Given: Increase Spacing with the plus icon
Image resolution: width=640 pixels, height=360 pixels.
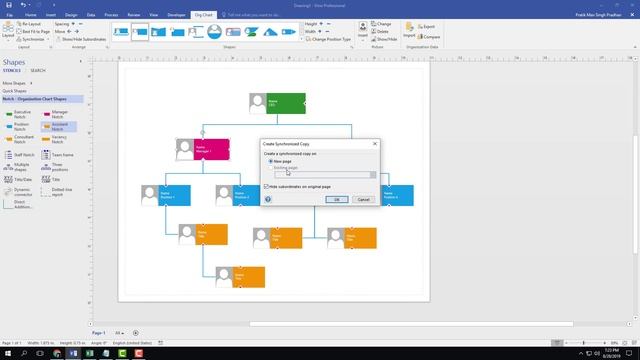Looking at the screenshot, I should [73, 24].
